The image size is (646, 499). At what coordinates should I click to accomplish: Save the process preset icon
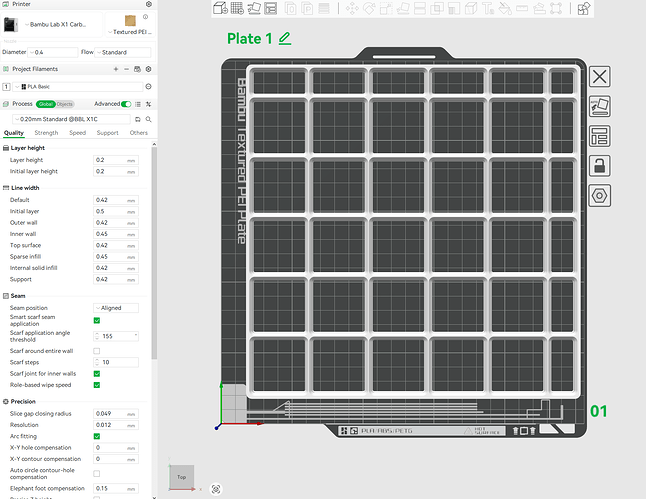coord(138,119)
